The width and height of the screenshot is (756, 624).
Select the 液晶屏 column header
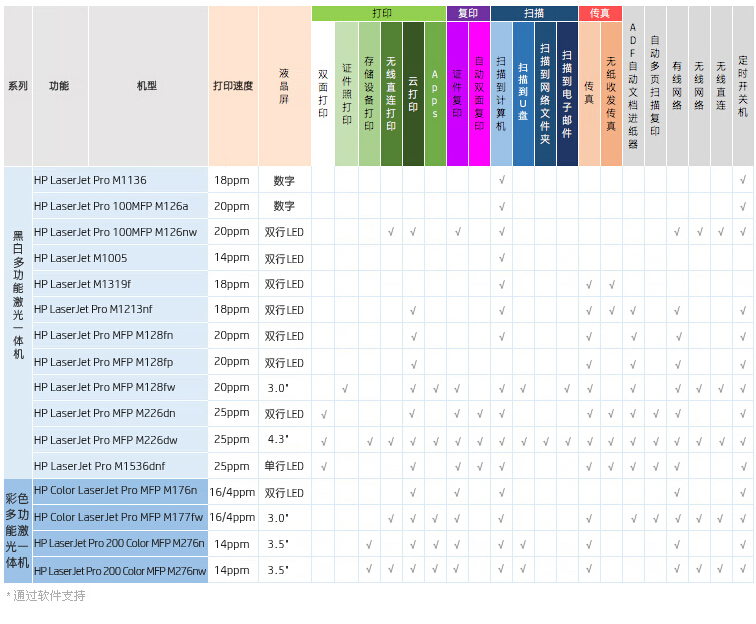point(284,86)
